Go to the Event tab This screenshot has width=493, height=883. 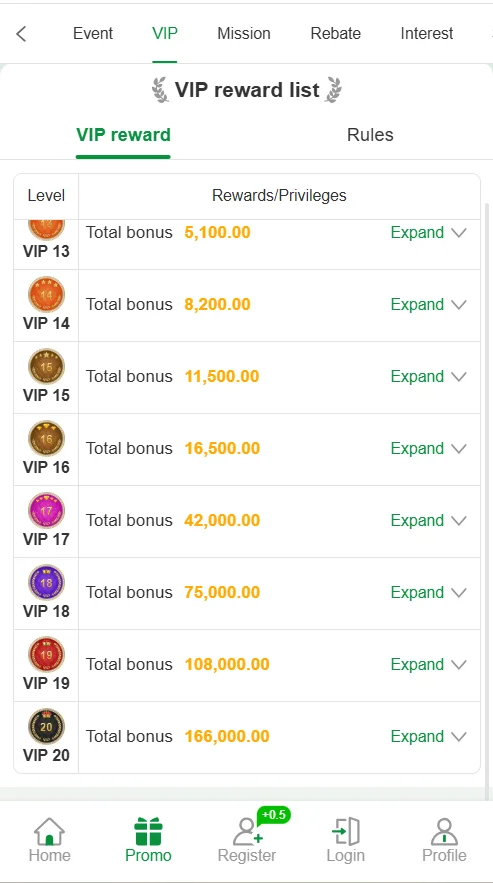[x=93, y=34]
